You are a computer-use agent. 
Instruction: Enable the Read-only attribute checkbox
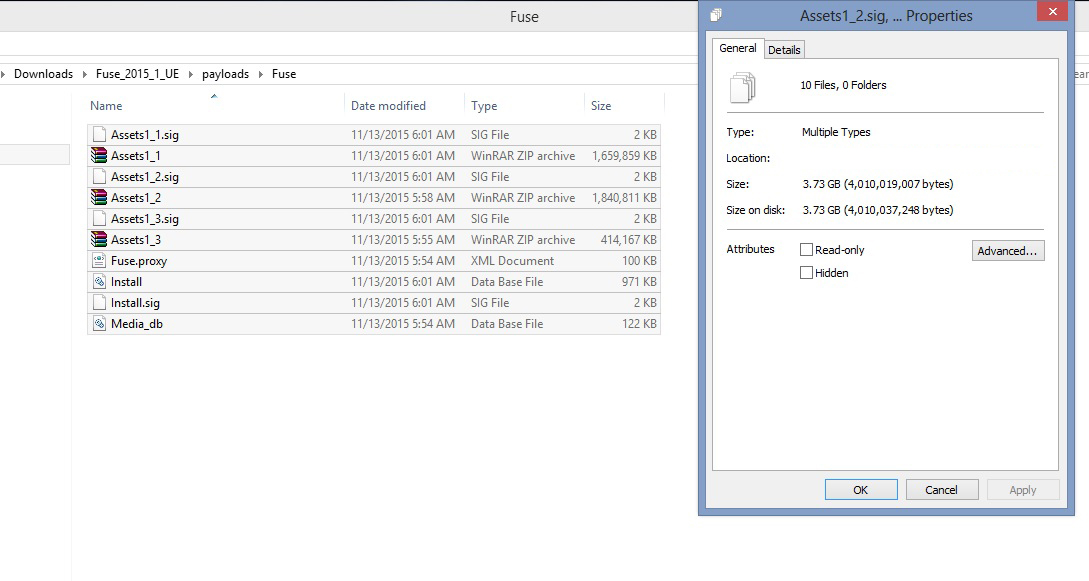pyautogui.click(x=806, y=250)
